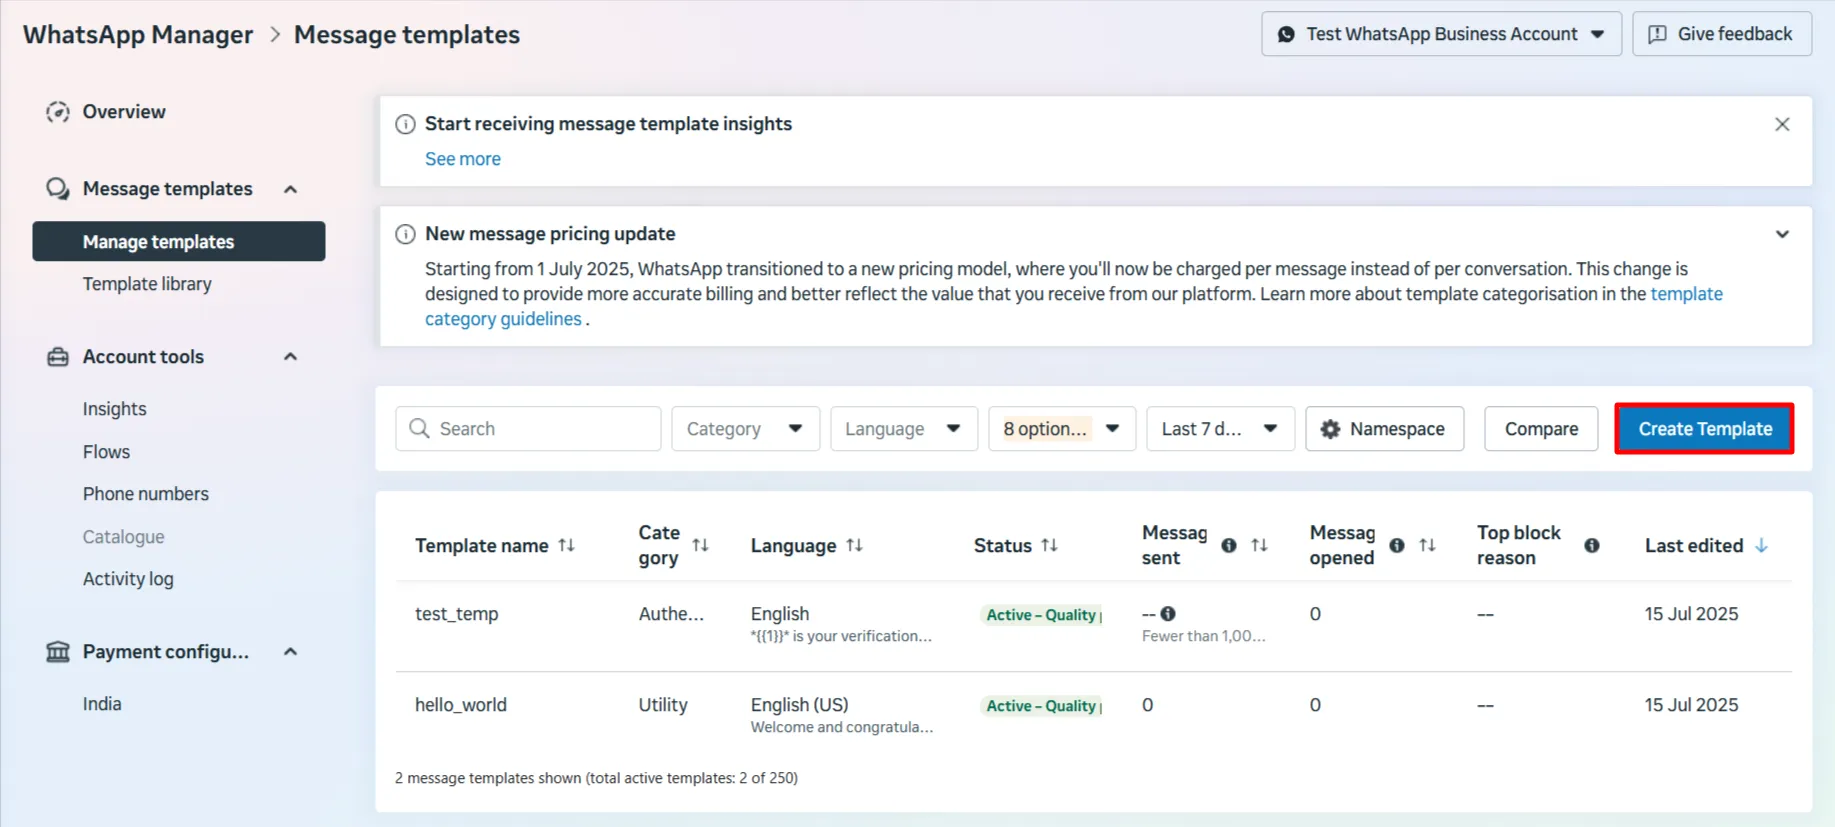Focus the template Search field
The width and height of the screenshot is (1835, 827).
coord(528,429)
